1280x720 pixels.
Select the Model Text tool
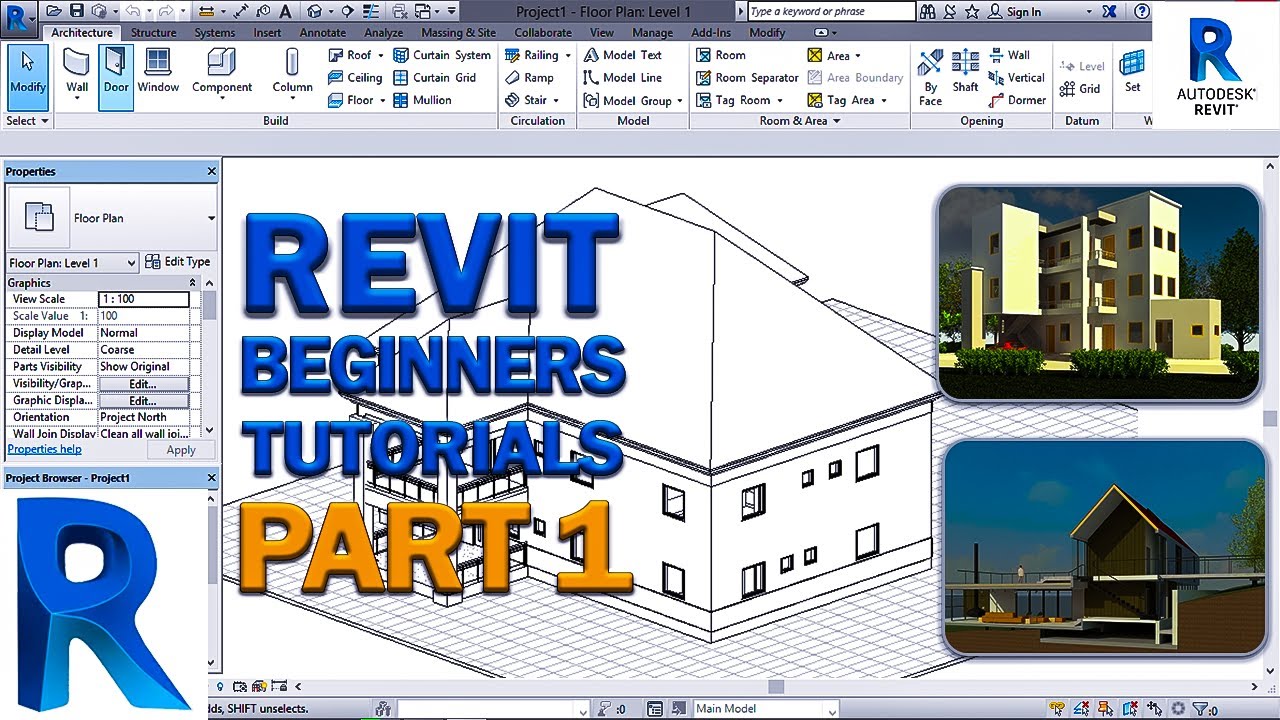[623, 55]
